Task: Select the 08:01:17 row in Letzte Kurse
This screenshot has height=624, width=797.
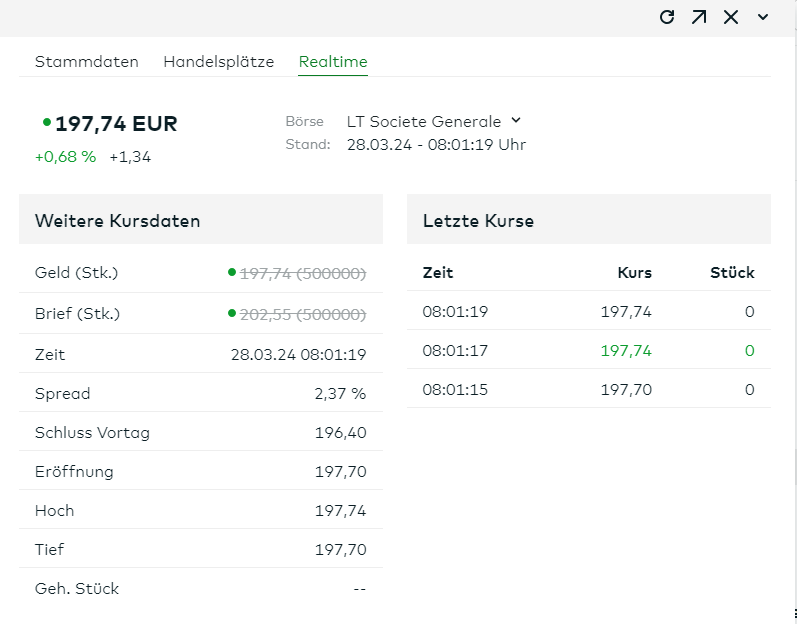Action: 588,351
